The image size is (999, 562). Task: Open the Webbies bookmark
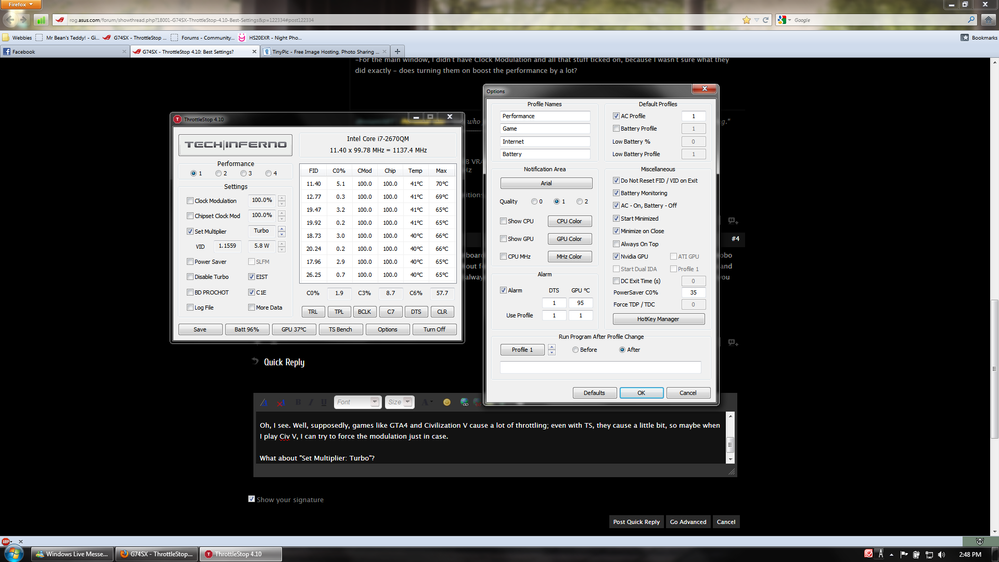pos(17,38)
